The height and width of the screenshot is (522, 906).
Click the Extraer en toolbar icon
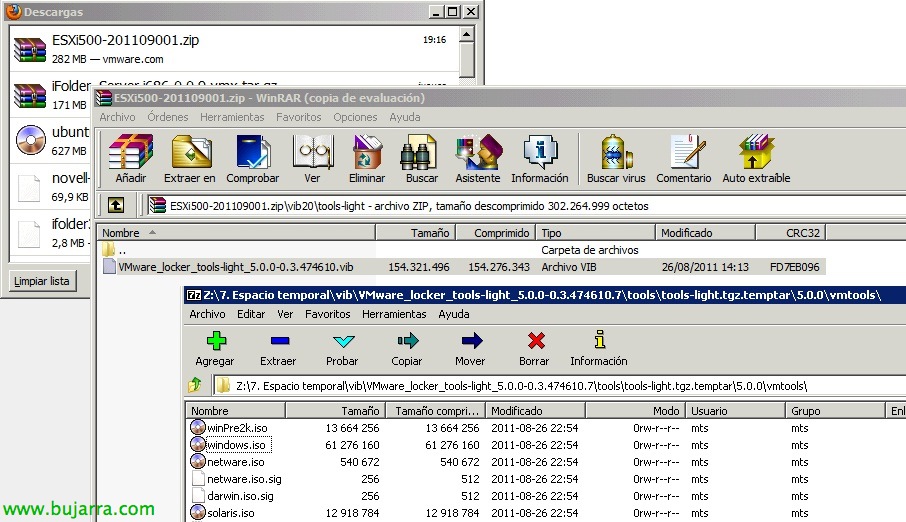click(191, 153)
